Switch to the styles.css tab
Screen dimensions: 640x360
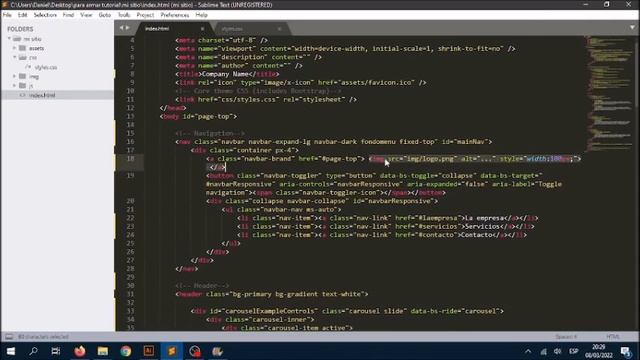pos(232,29)
